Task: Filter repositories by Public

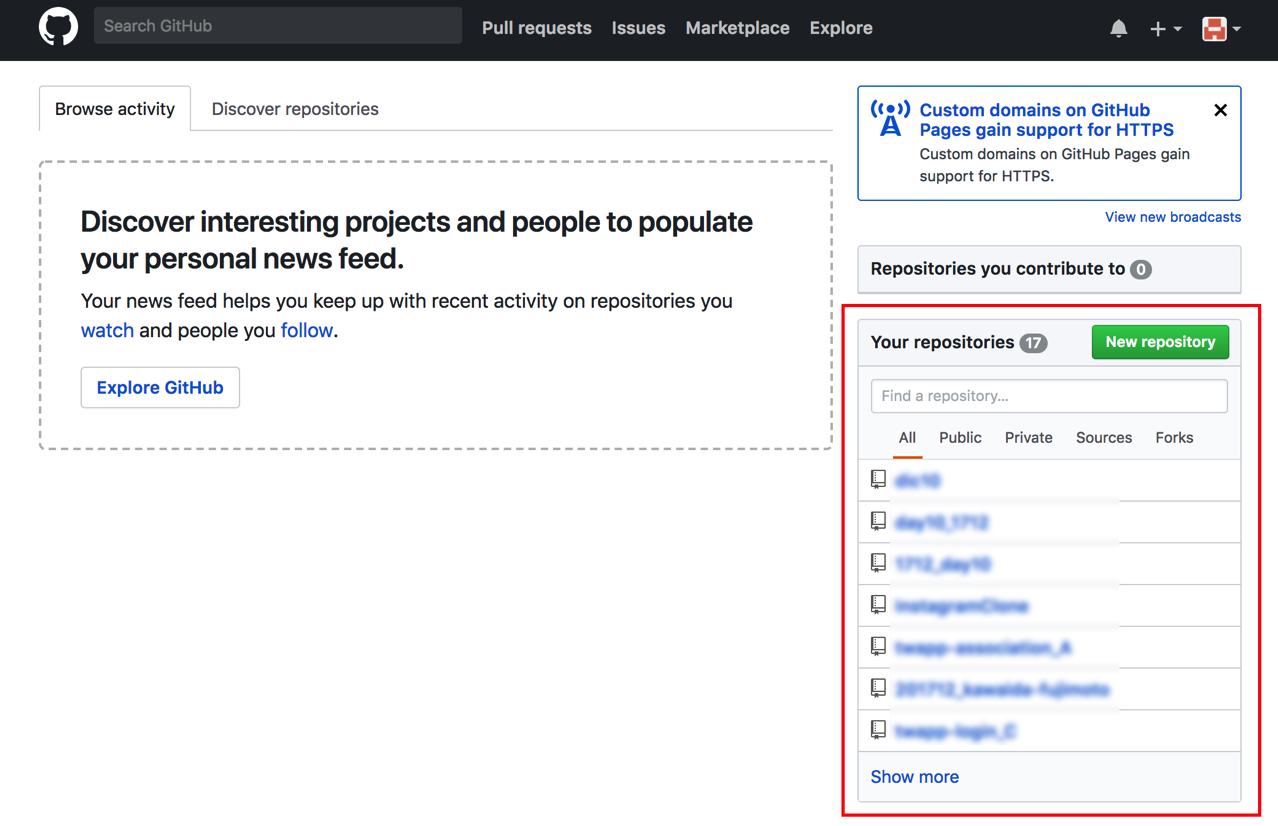Action: click(960, 438)
